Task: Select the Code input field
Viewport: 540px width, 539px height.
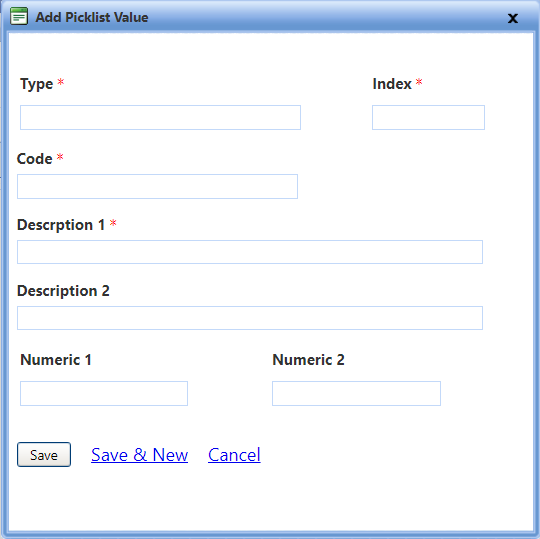Action: 157,186
